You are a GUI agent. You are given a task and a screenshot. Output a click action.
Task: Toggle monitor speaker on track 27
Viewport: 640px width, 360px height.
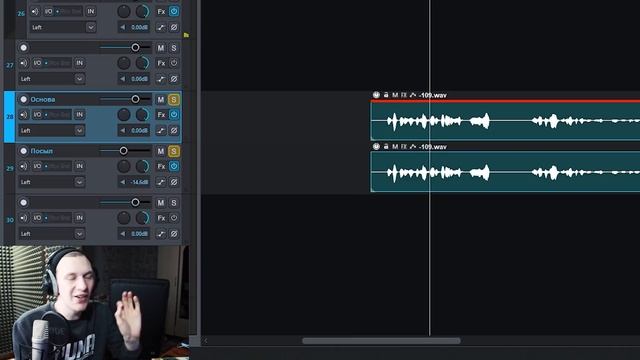[x=24, y=63]
